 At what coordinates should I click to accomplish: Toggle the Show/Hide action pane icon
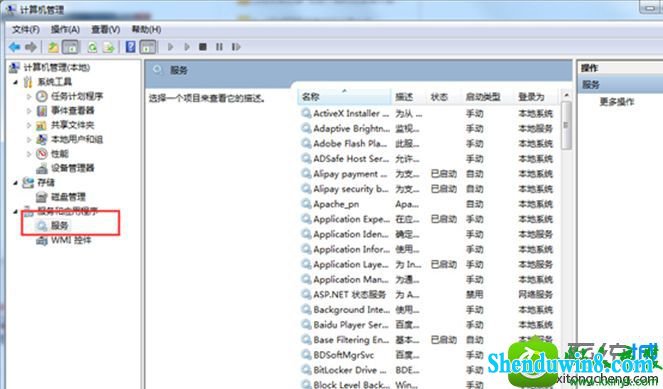tap(148, 47)
